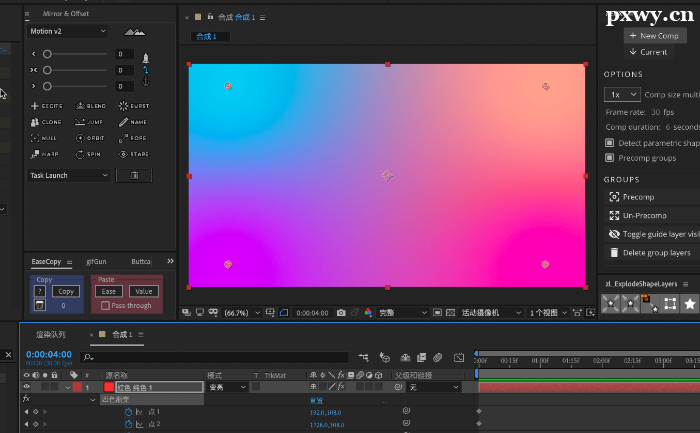Click the Blend tool in Motion v2
Screen dimensions: 700x433
tap(91, 106)
